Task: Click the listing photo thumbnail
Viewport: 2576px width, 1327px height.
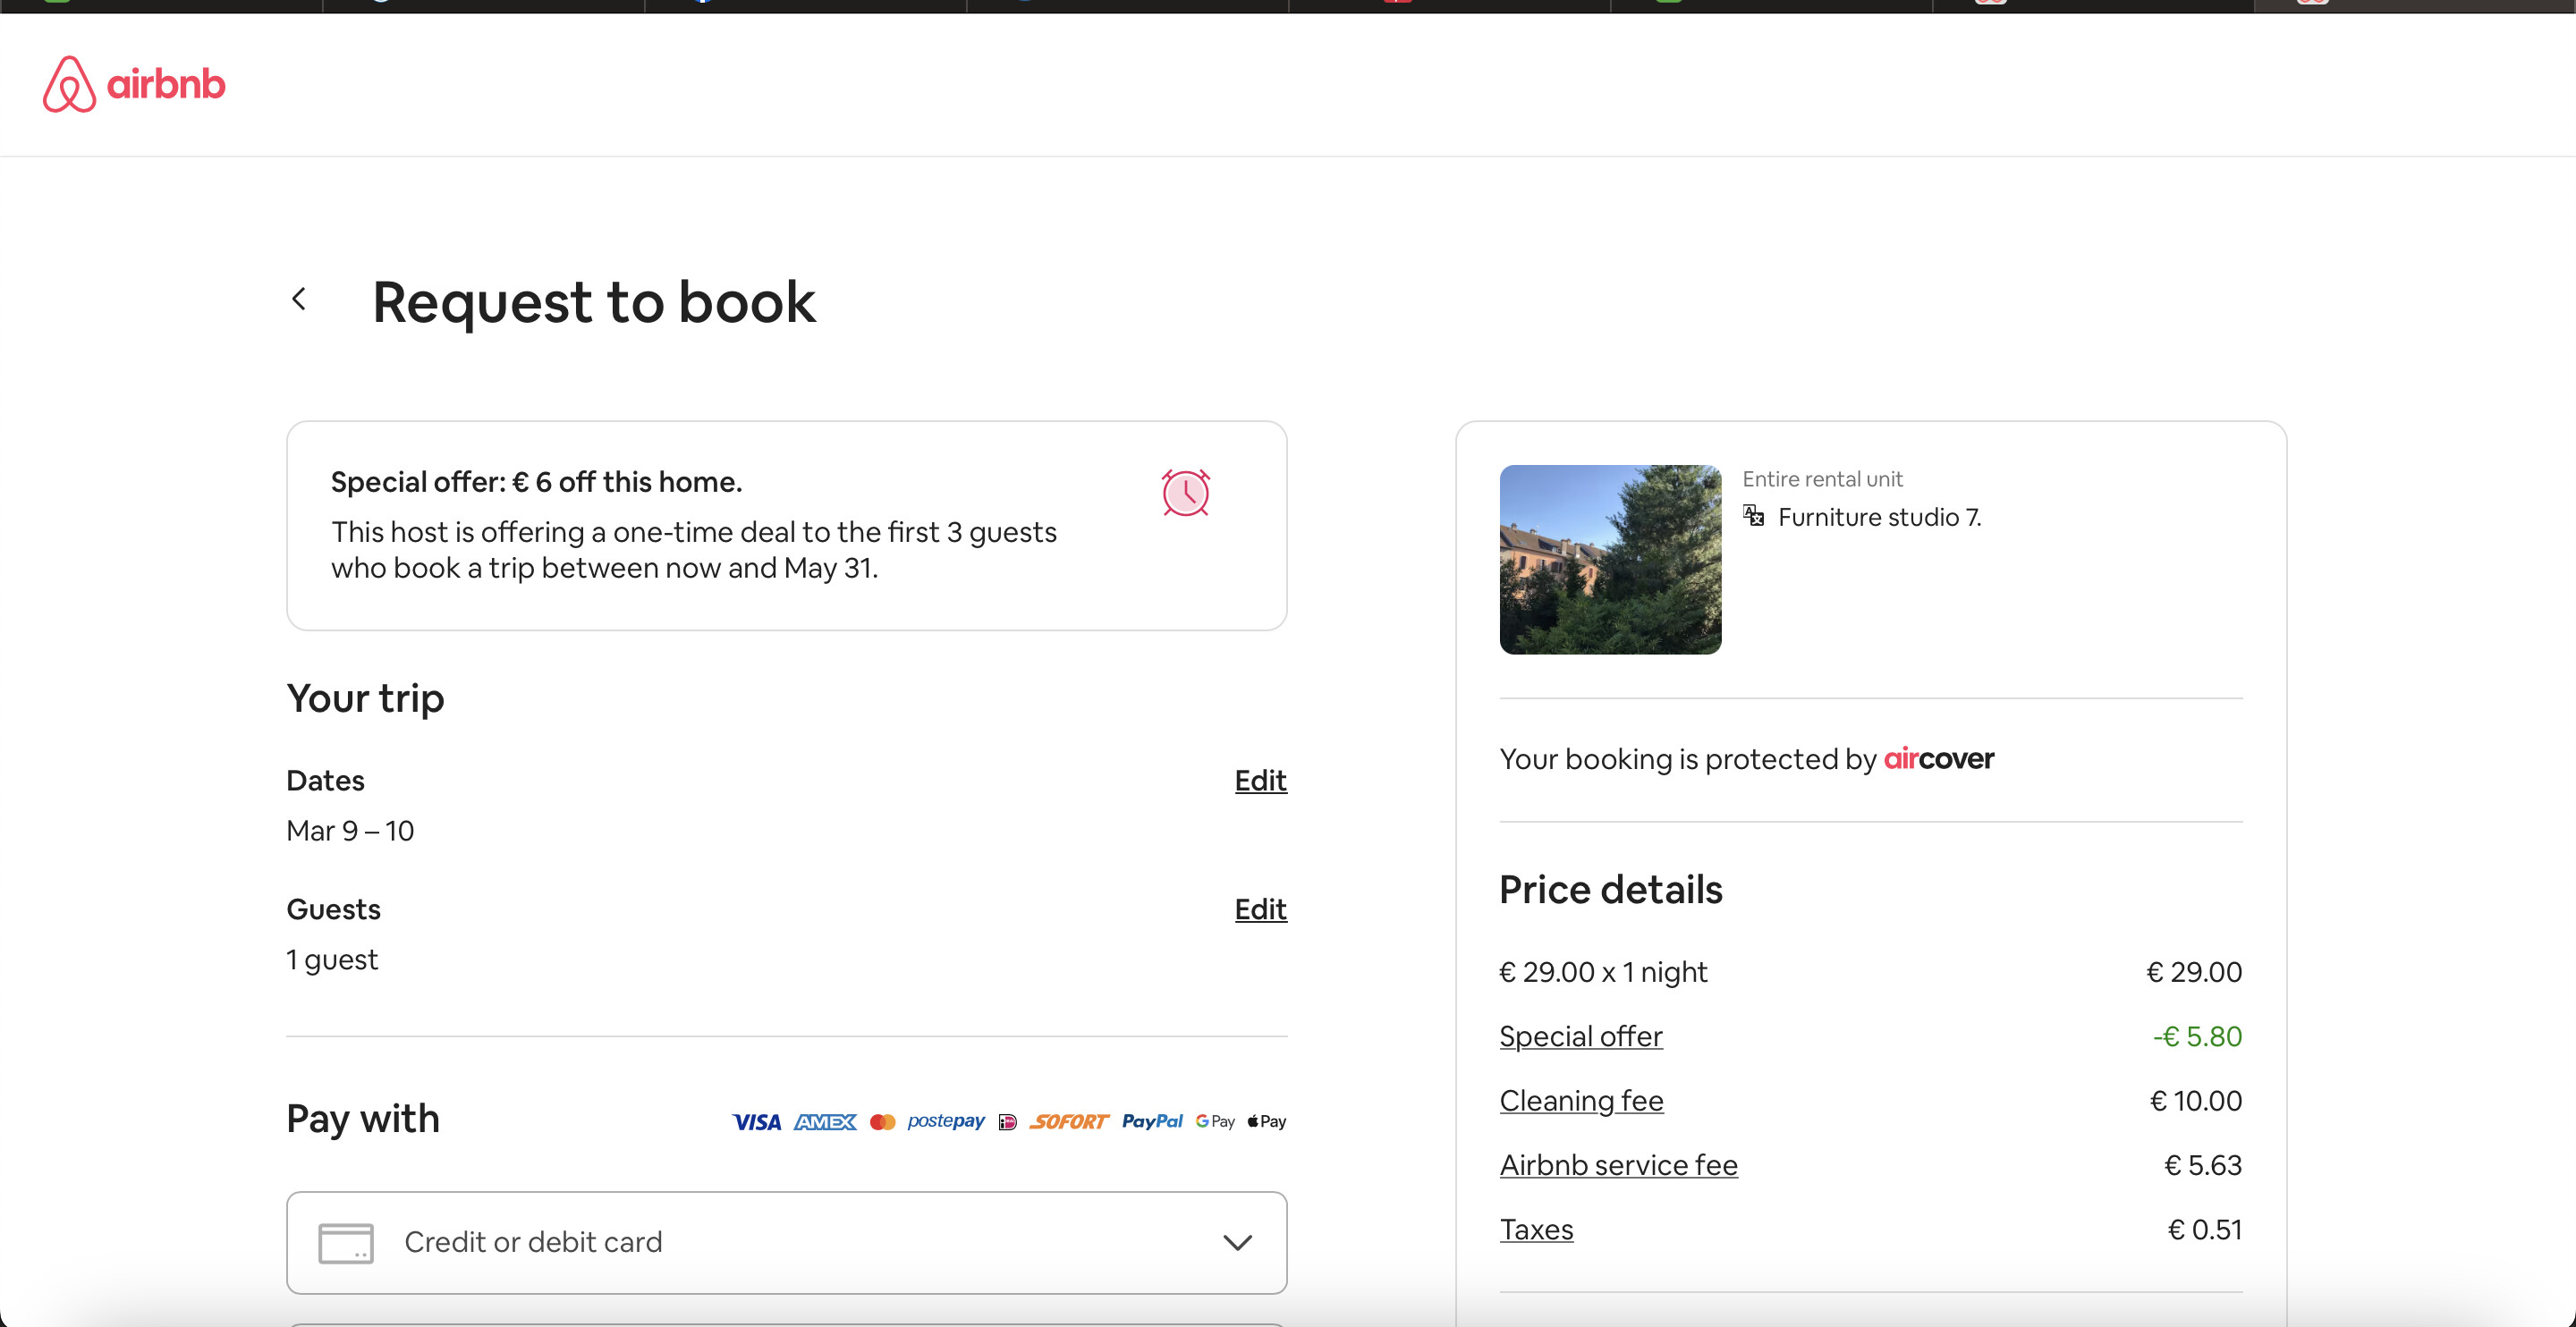Action: click(1610, 560)
